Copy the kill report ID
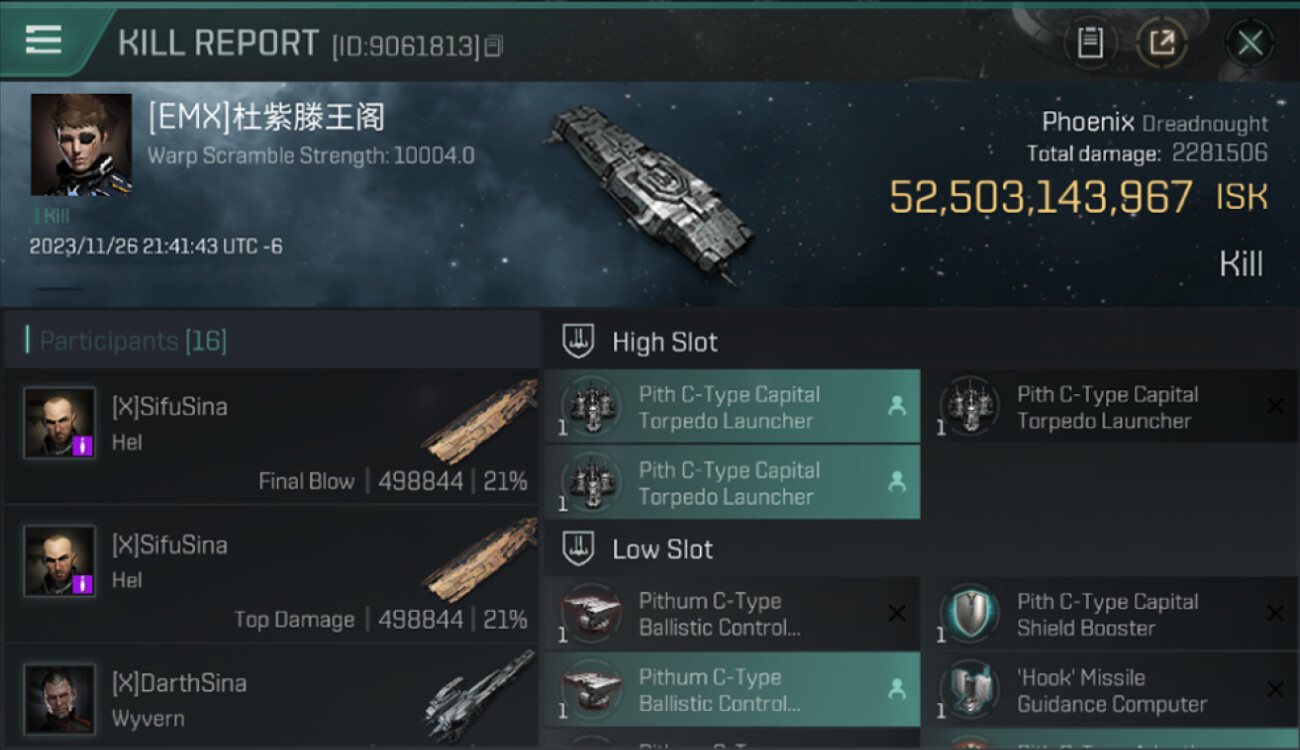The image size is (1300, 750). click(493, 46)
